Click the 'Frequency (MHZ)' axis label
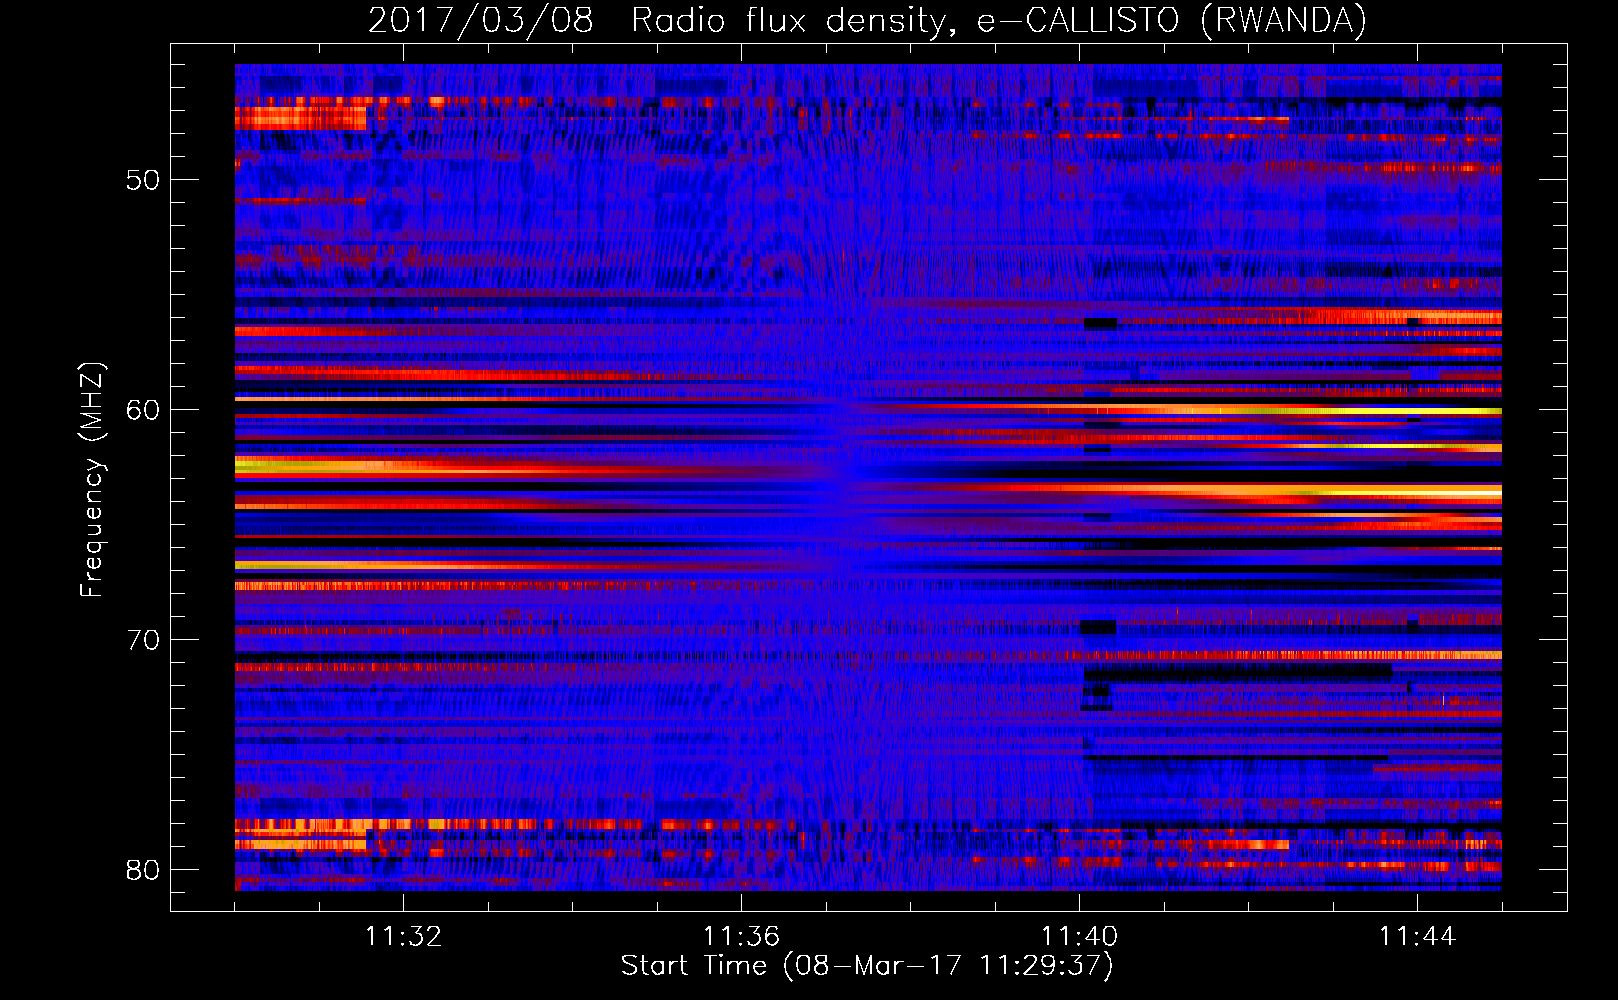Image resolution: width=1618 pixels, height=1000 pixels. tap(91, 480)
